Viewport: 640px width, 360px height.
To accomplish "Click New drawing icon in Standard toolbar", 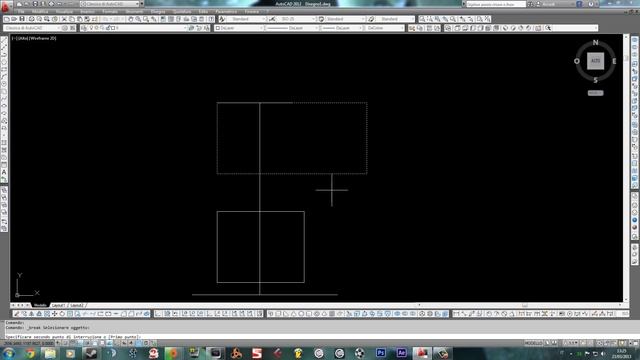I will coord(7,19).
